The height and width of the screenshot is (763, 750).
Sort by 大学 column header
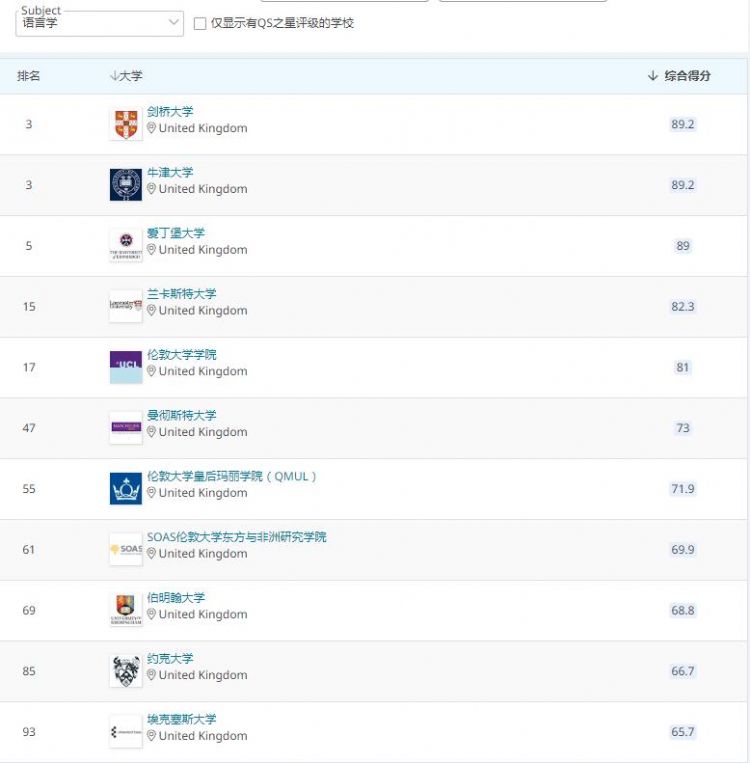(x=126, y=76)
